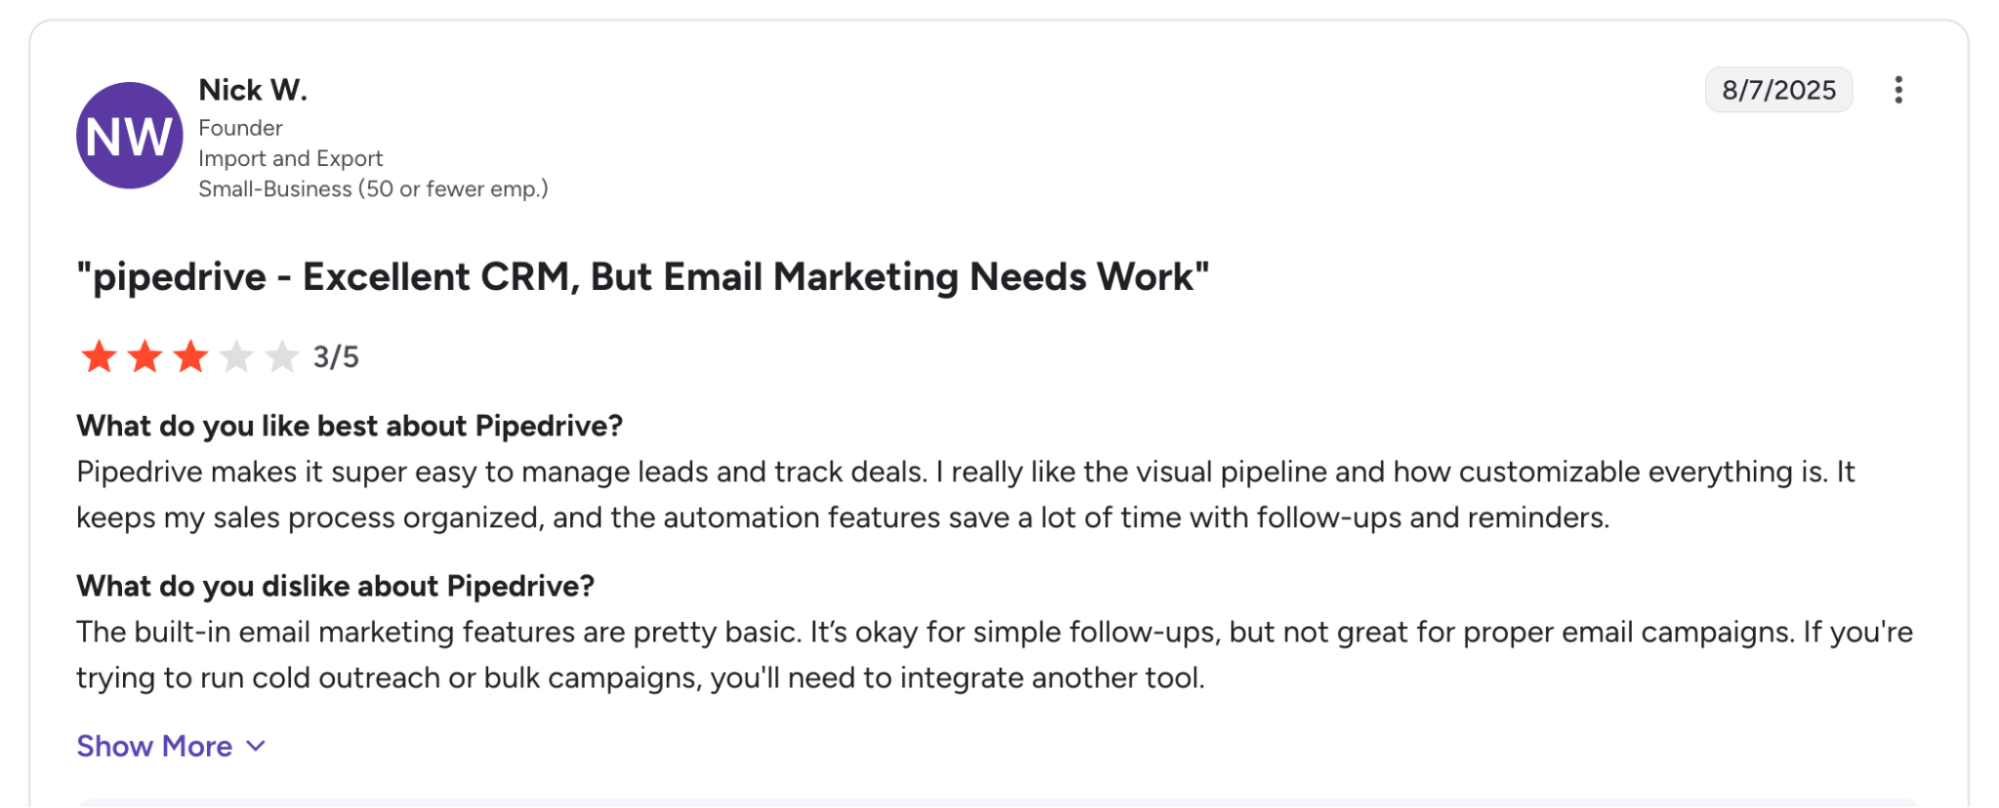Click the 'What do you dislike' heading
This screenshot has width=1999, height=808.
tap(336, 586)
